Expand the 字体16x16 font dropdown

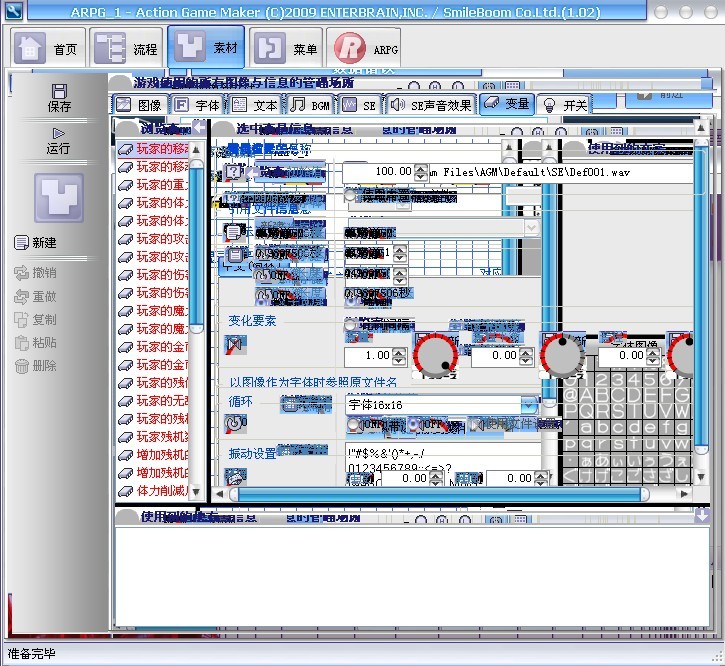pos(529,405)
